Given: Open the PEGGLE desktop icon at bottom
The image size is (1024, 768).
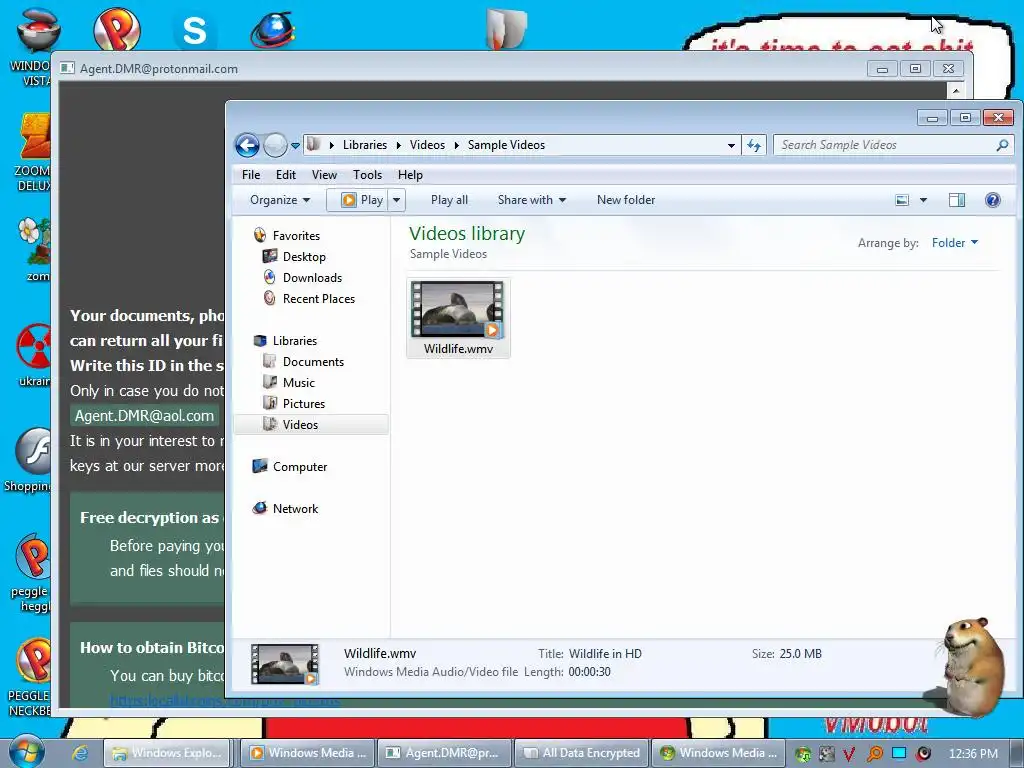Looking at the screenshot, I should click(x=30, y=677).
